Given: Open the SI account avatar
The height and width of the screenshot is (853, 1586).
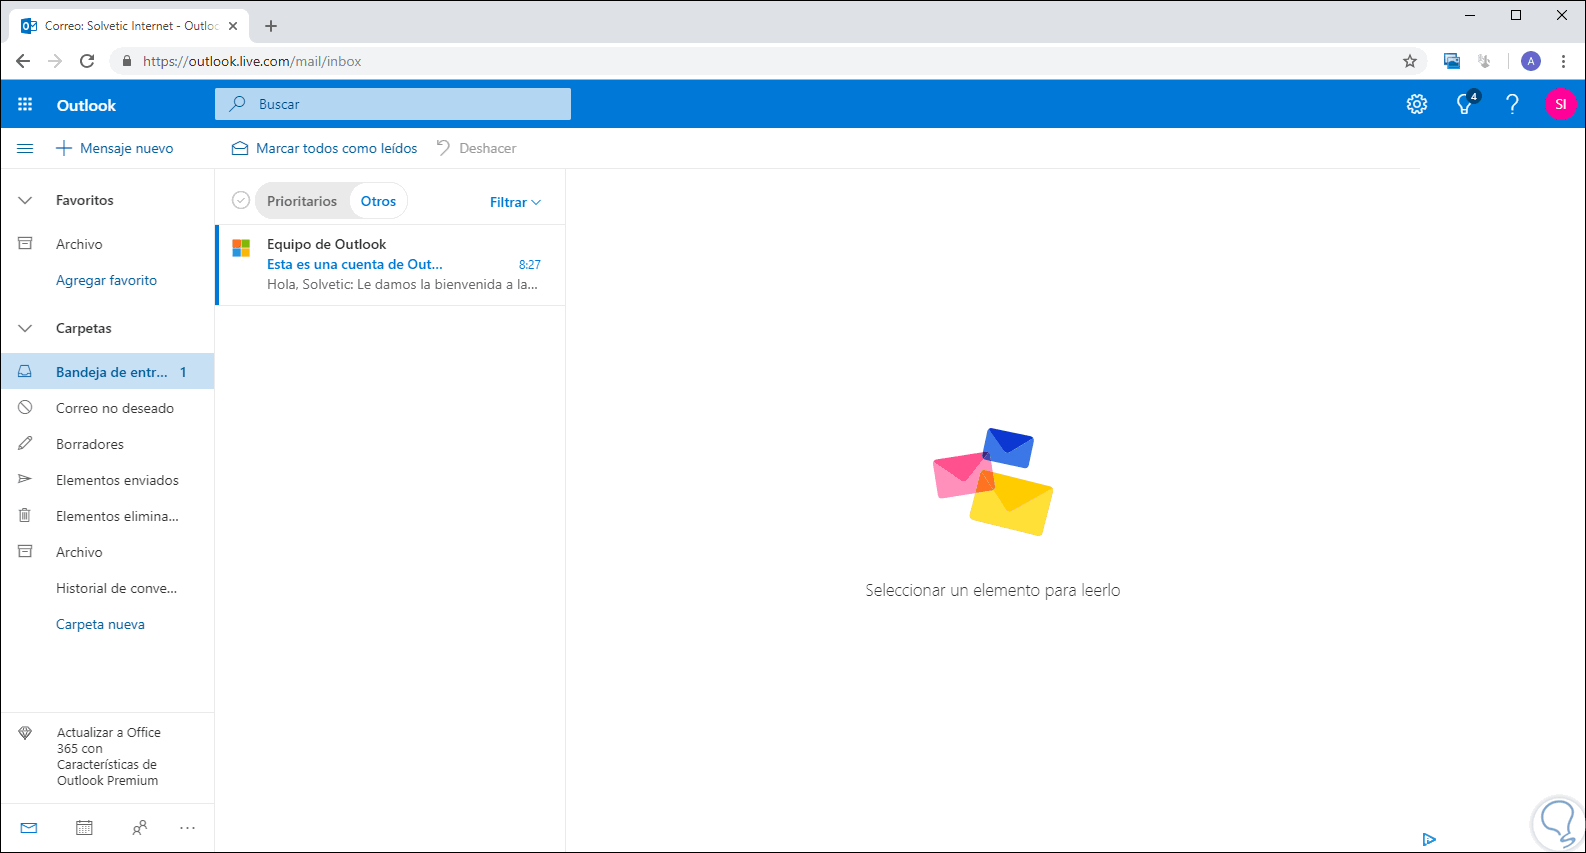Looking at the screenshot, I should [1560, 104].
